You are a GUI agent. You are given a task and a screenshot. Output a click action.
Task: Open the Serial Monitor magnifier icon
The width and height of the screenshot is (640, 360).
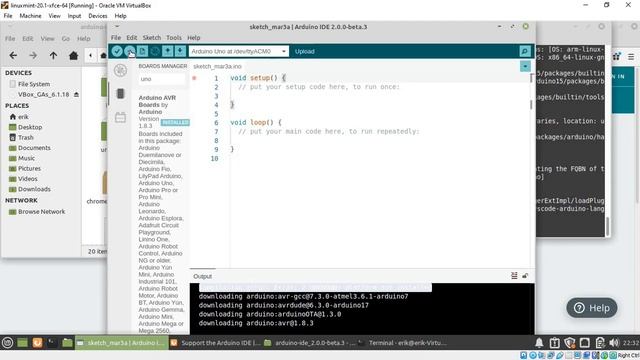point(525,51)
